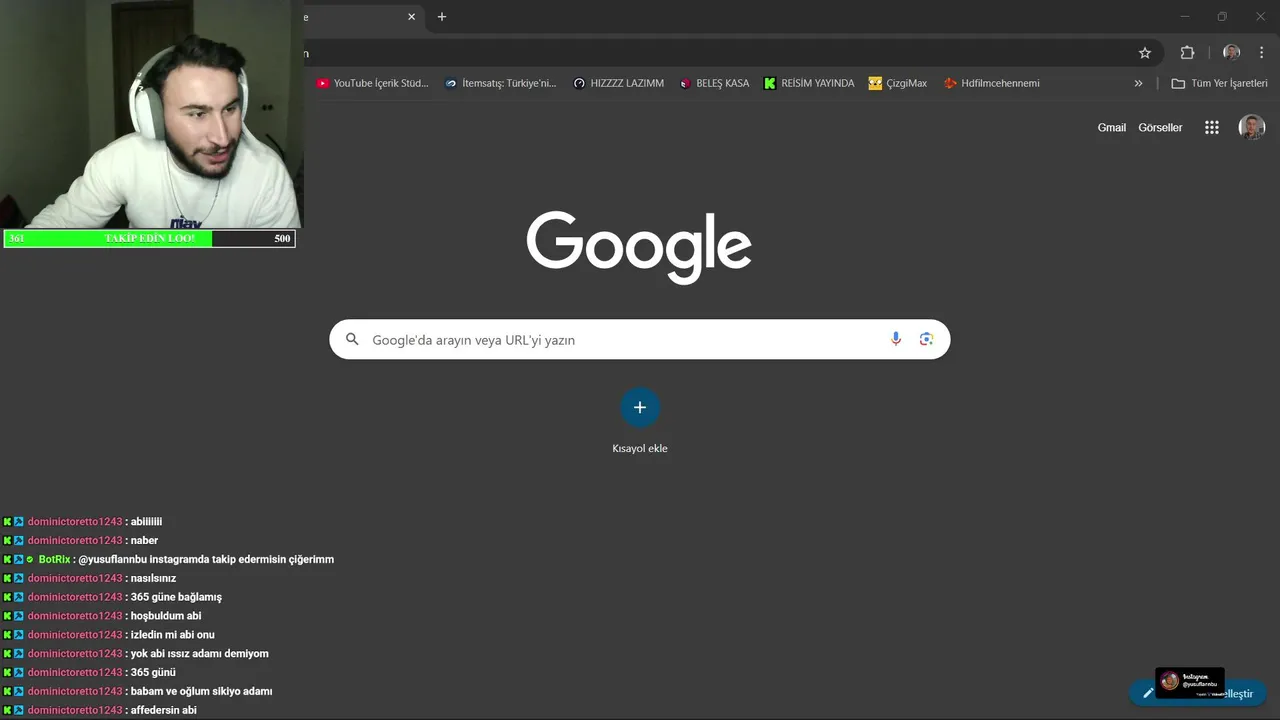
Task: Expand hidden bookmarks chevron
Action: click(1138, 83)
